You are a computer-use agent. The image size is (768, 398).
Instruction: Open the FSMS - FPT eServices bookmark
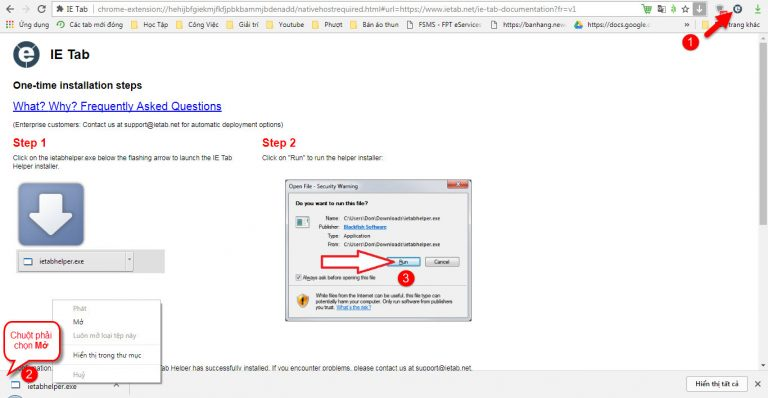[444, 24]
